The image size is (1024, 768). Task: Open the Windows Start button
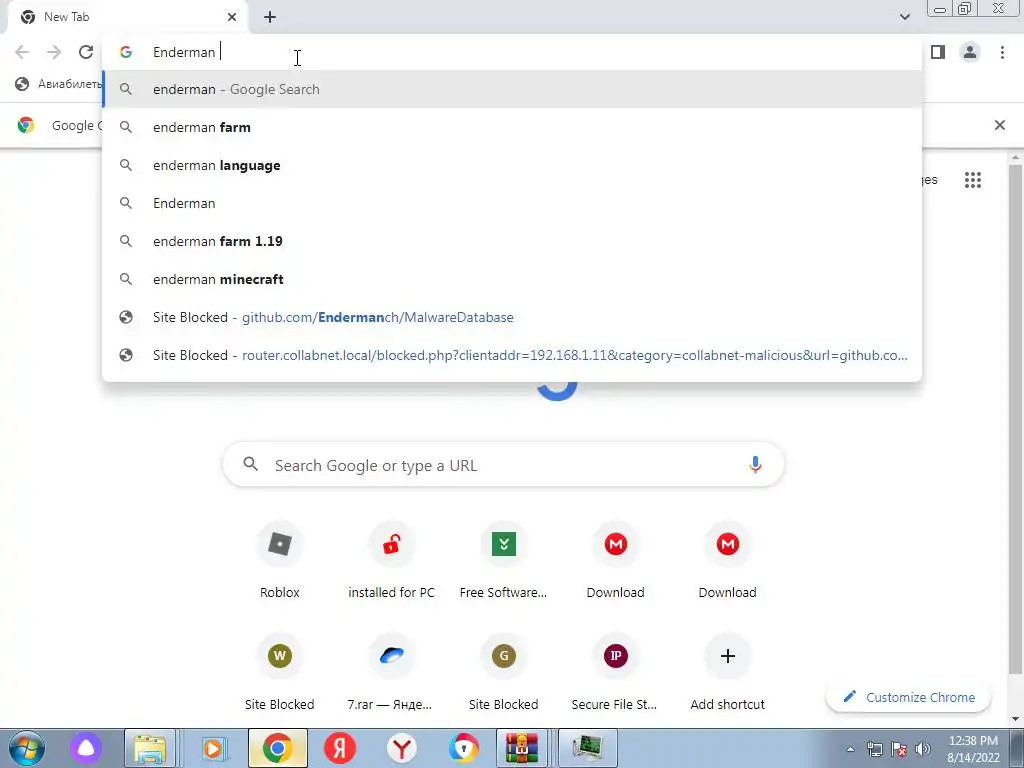27,748
